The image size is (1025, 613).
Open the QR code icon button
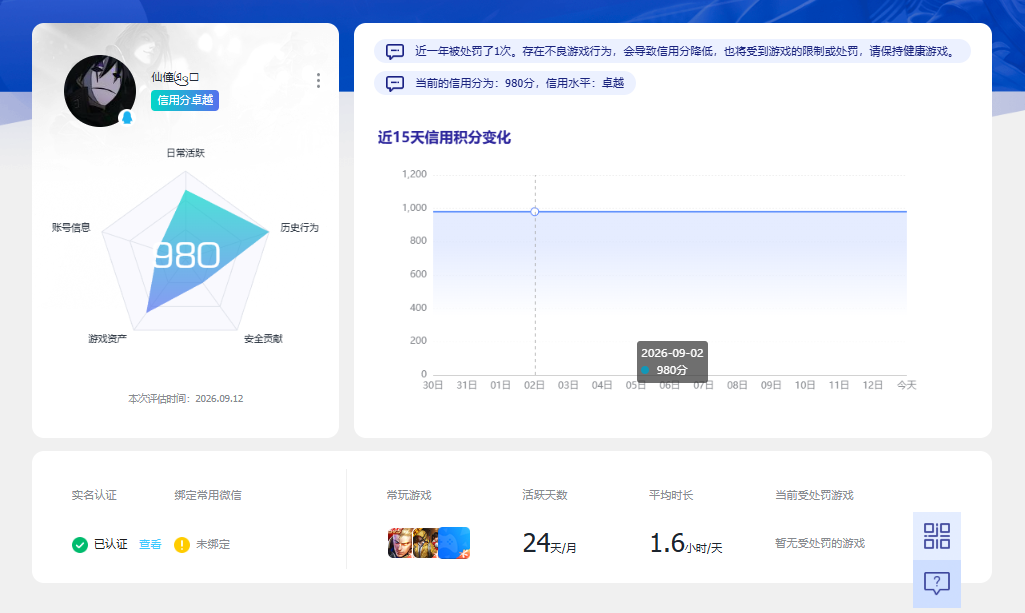point(937,536)
